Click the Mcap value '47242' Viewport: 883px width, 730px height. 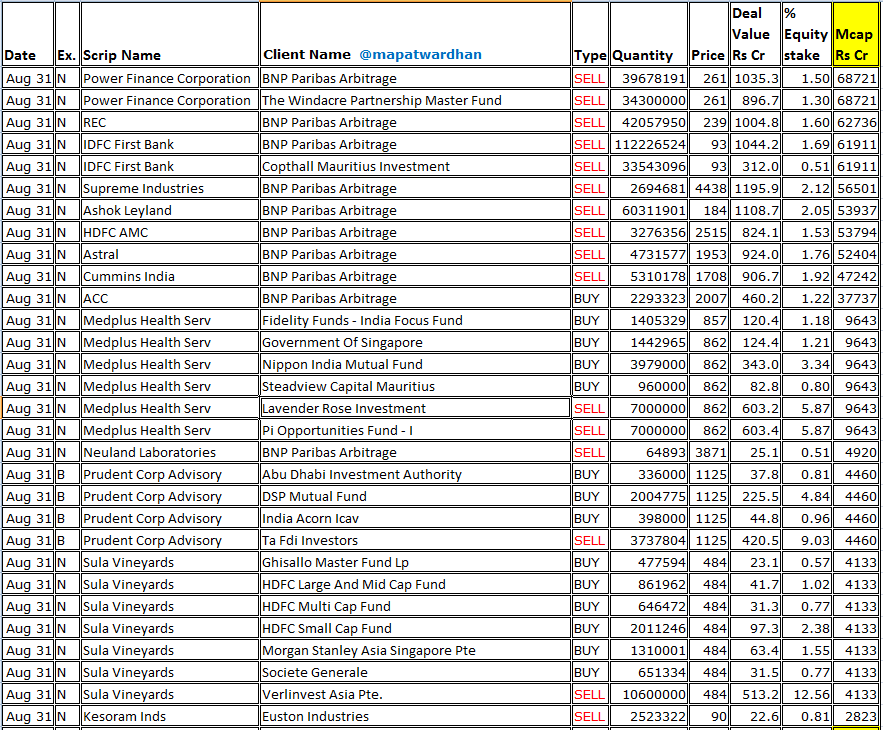[x=857, y=276]
